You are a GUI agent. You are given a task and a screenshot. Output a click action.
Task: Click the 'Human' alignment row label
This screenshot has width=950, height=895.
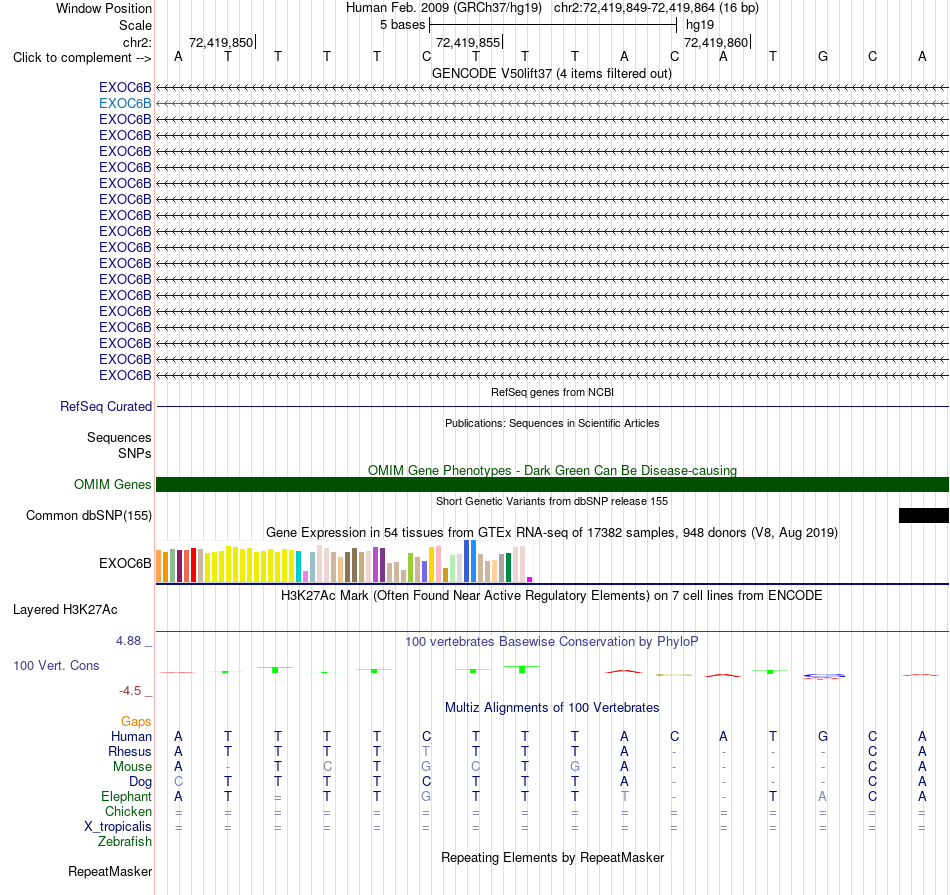point(131,736)
